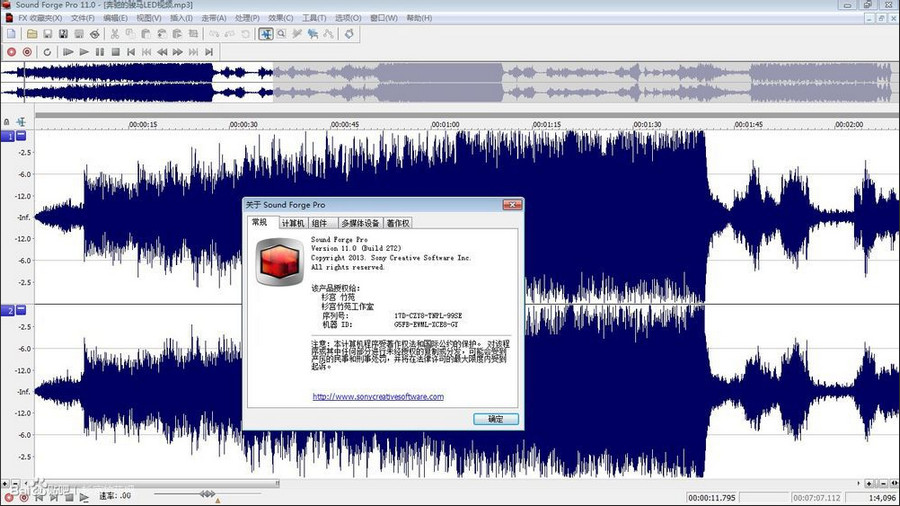Image resolution: width=900 pixels, height=506 pixels.
Task: Click the New file icon in toolbar
Action: 11,34
